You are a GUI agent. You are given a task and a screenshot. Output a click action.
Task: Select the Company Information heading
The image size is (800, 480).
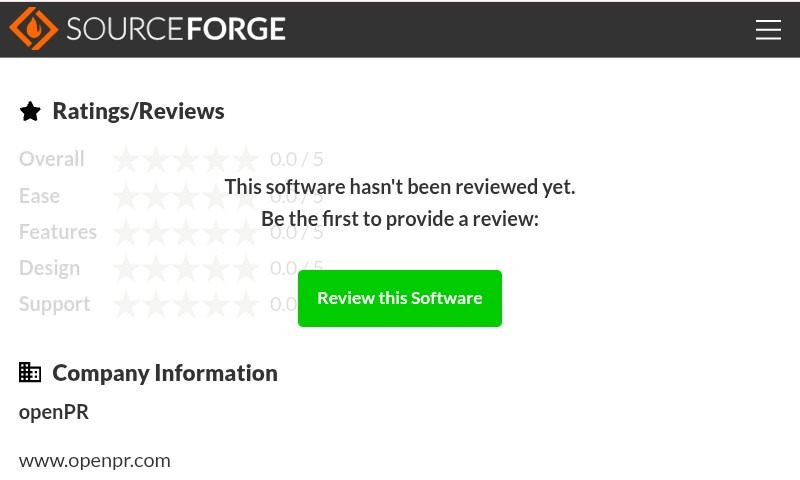165,373
